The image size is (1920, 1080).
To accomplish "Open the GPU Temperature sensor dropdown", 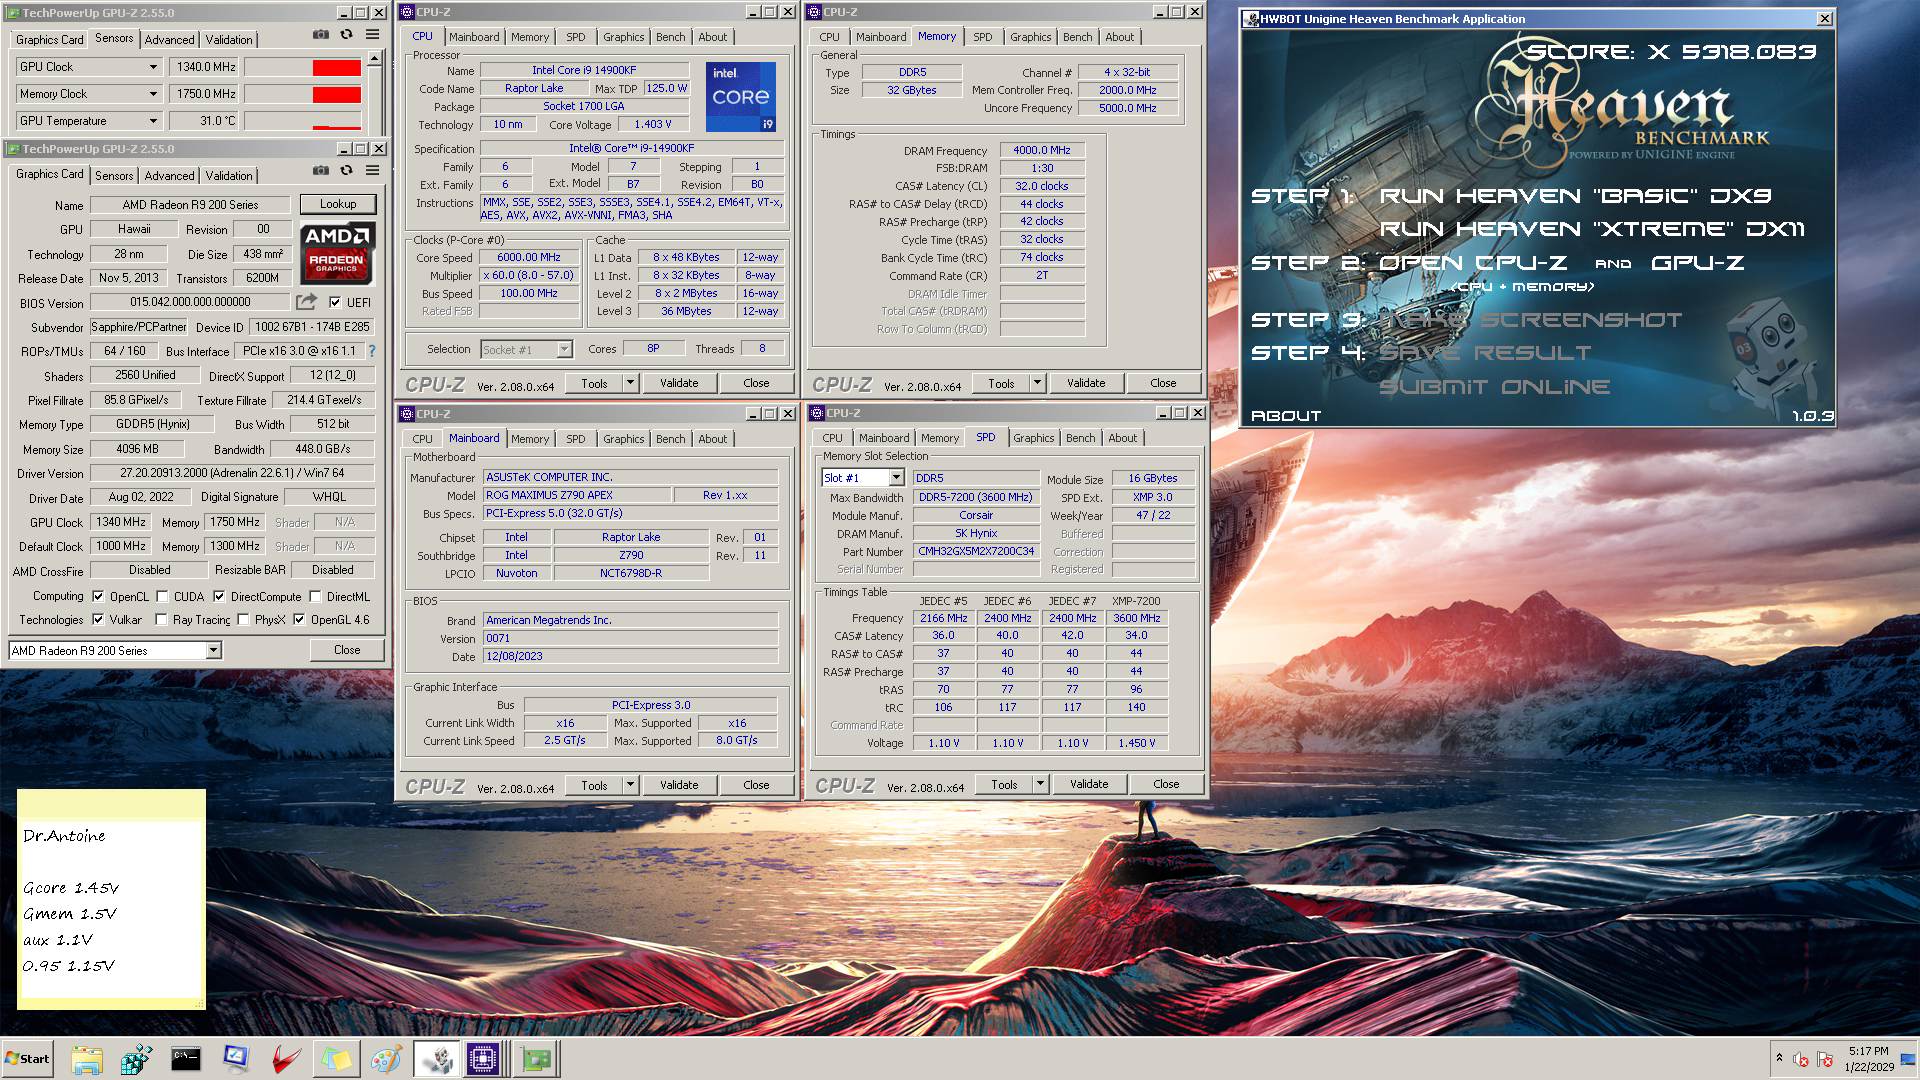I will (x=153, y=121).
